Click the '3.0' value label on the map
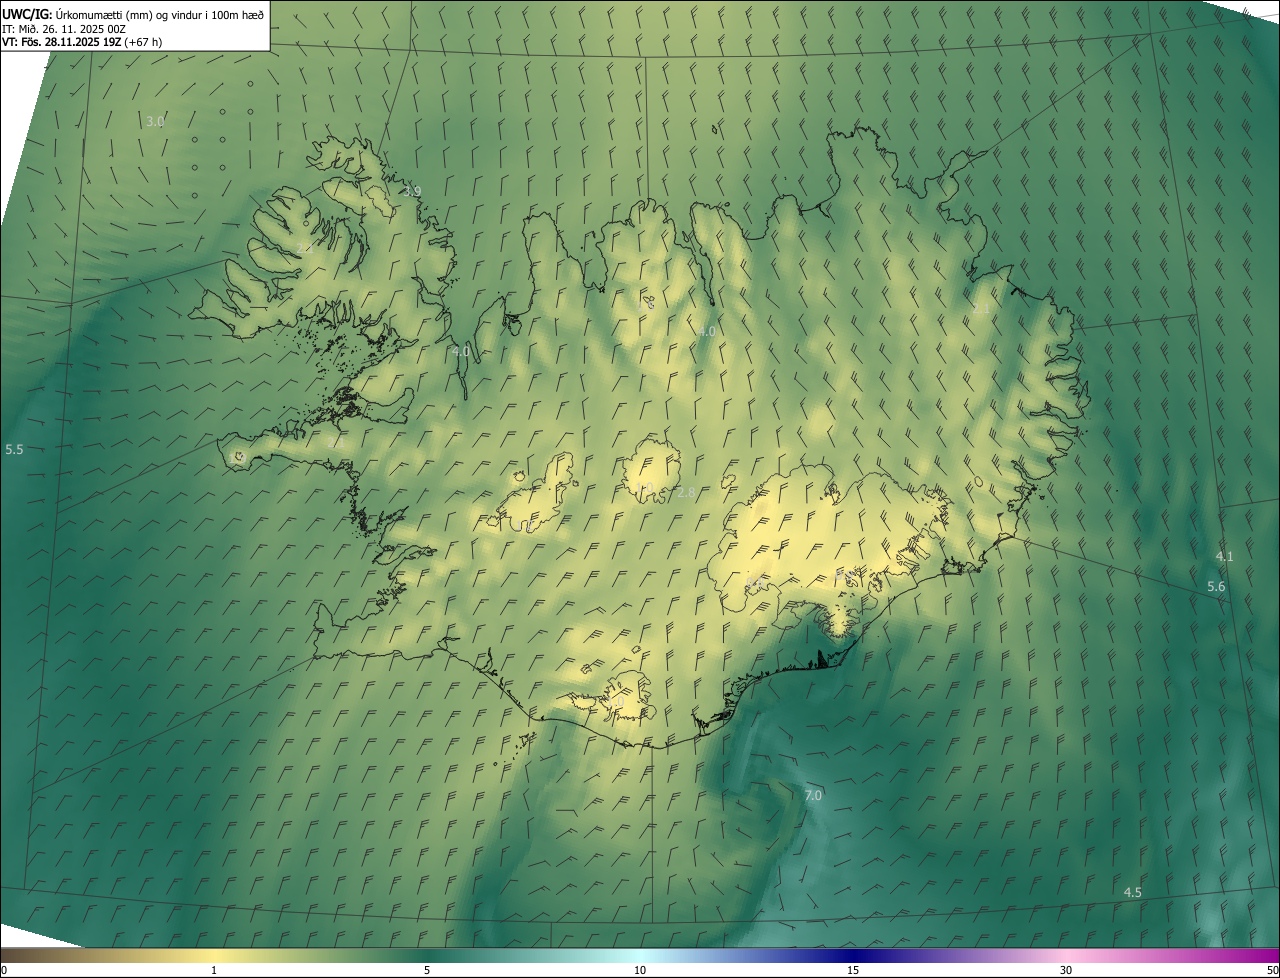 click(155, 122)
